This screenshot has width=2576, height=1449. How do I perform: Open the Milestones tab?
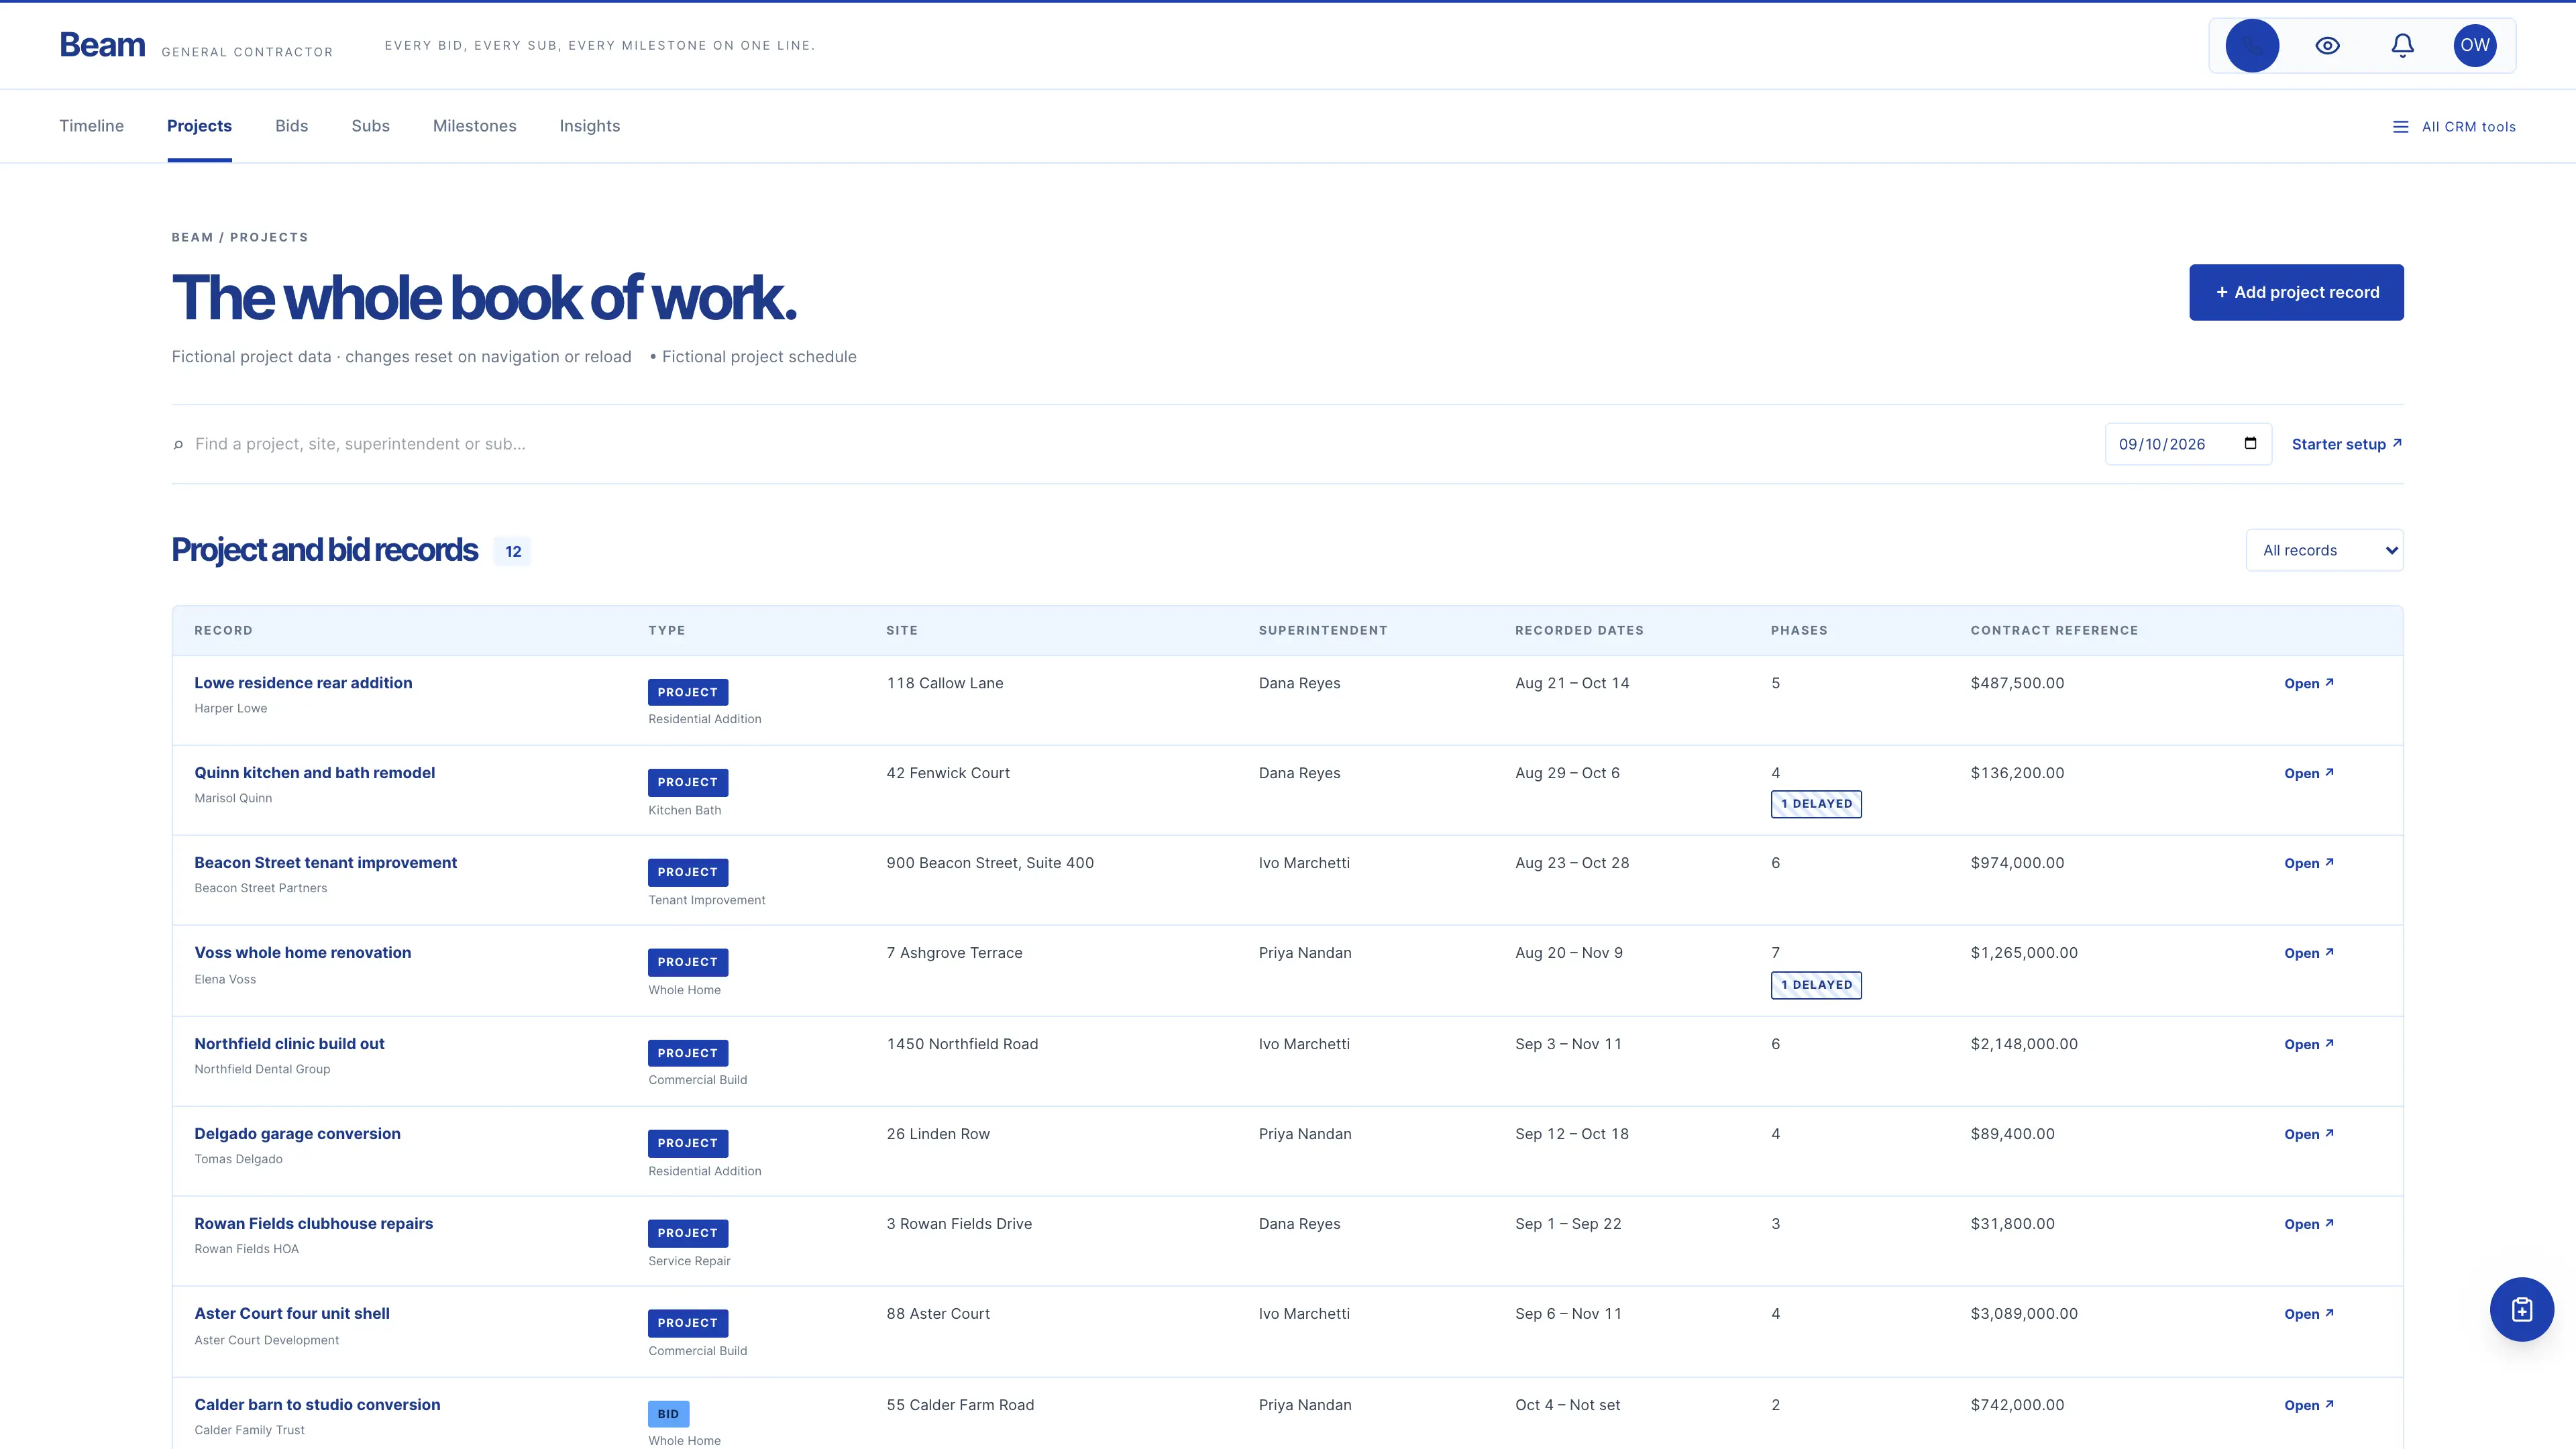tap(474, 126)
